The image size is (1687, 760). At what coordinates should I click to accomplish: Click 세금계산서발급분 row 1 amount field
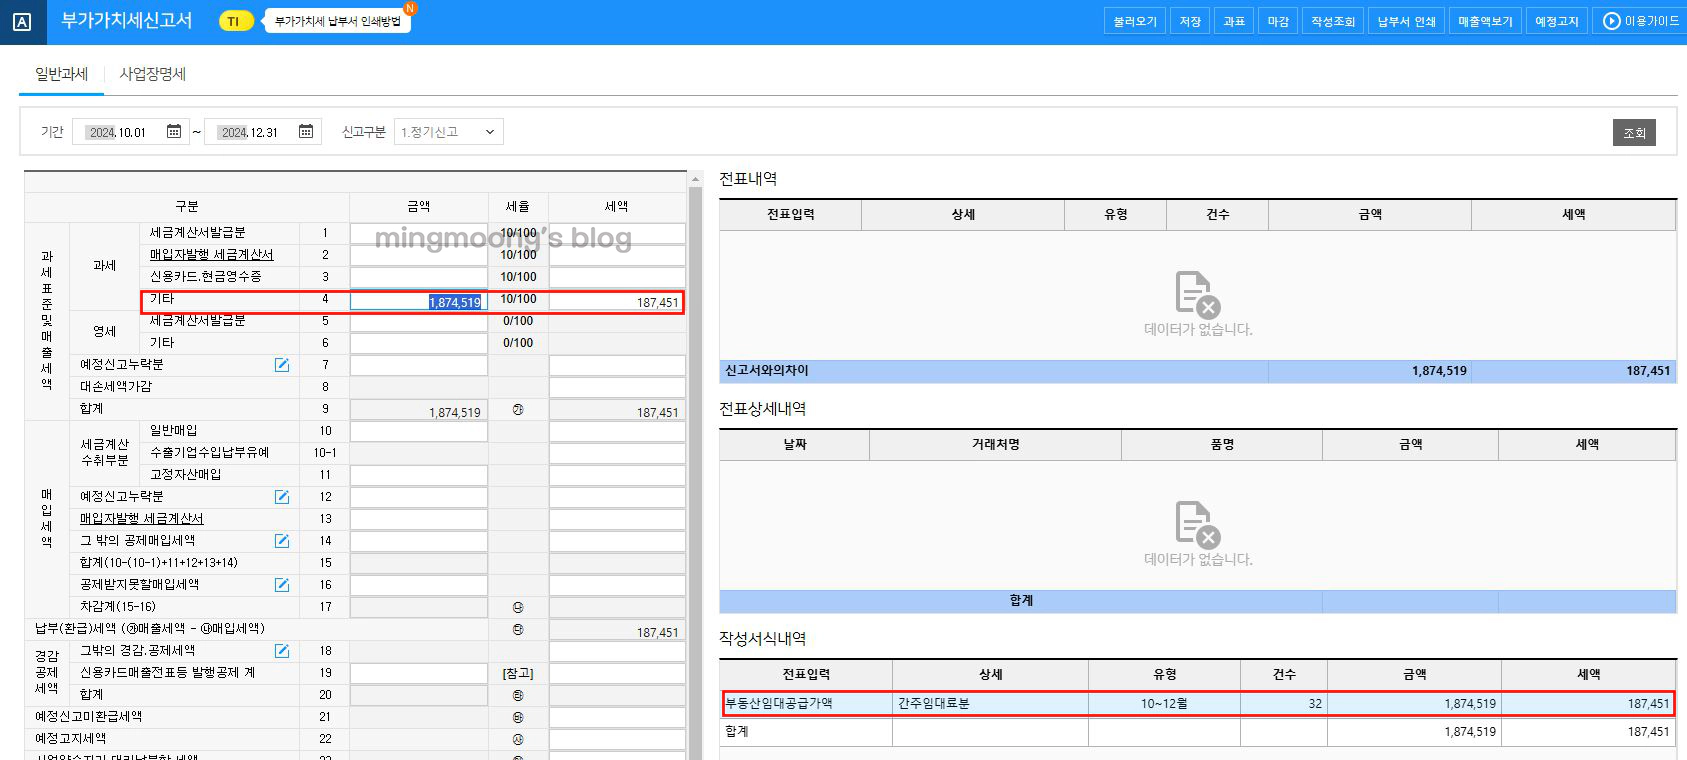418,233
